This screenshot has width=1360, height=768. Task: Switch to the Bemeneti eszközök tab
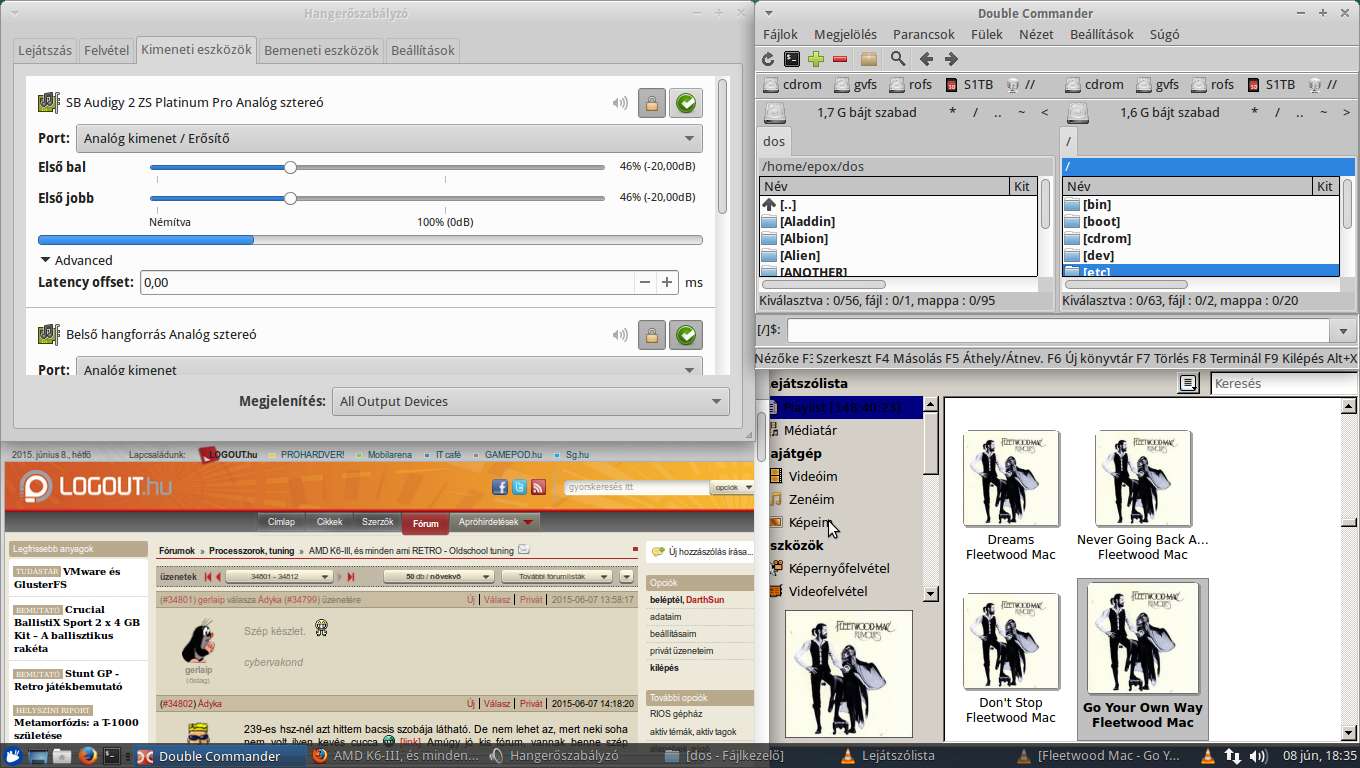point(321,50)
